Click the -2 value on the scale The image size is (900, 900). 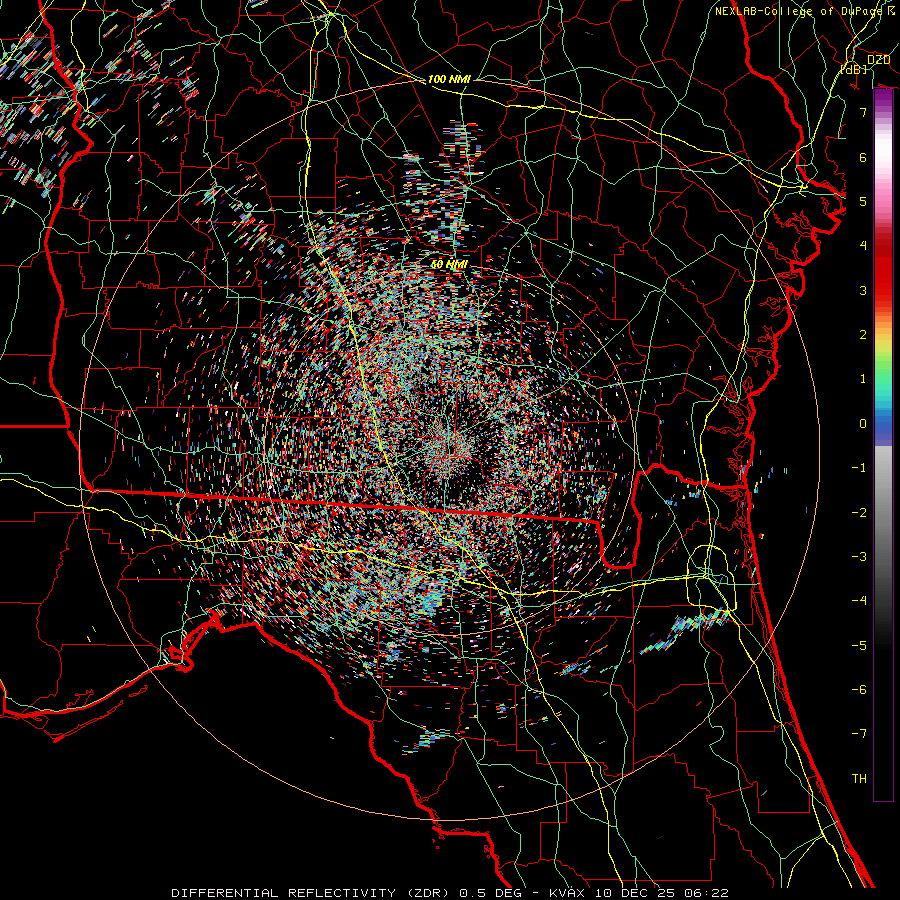tap(859, 513)
